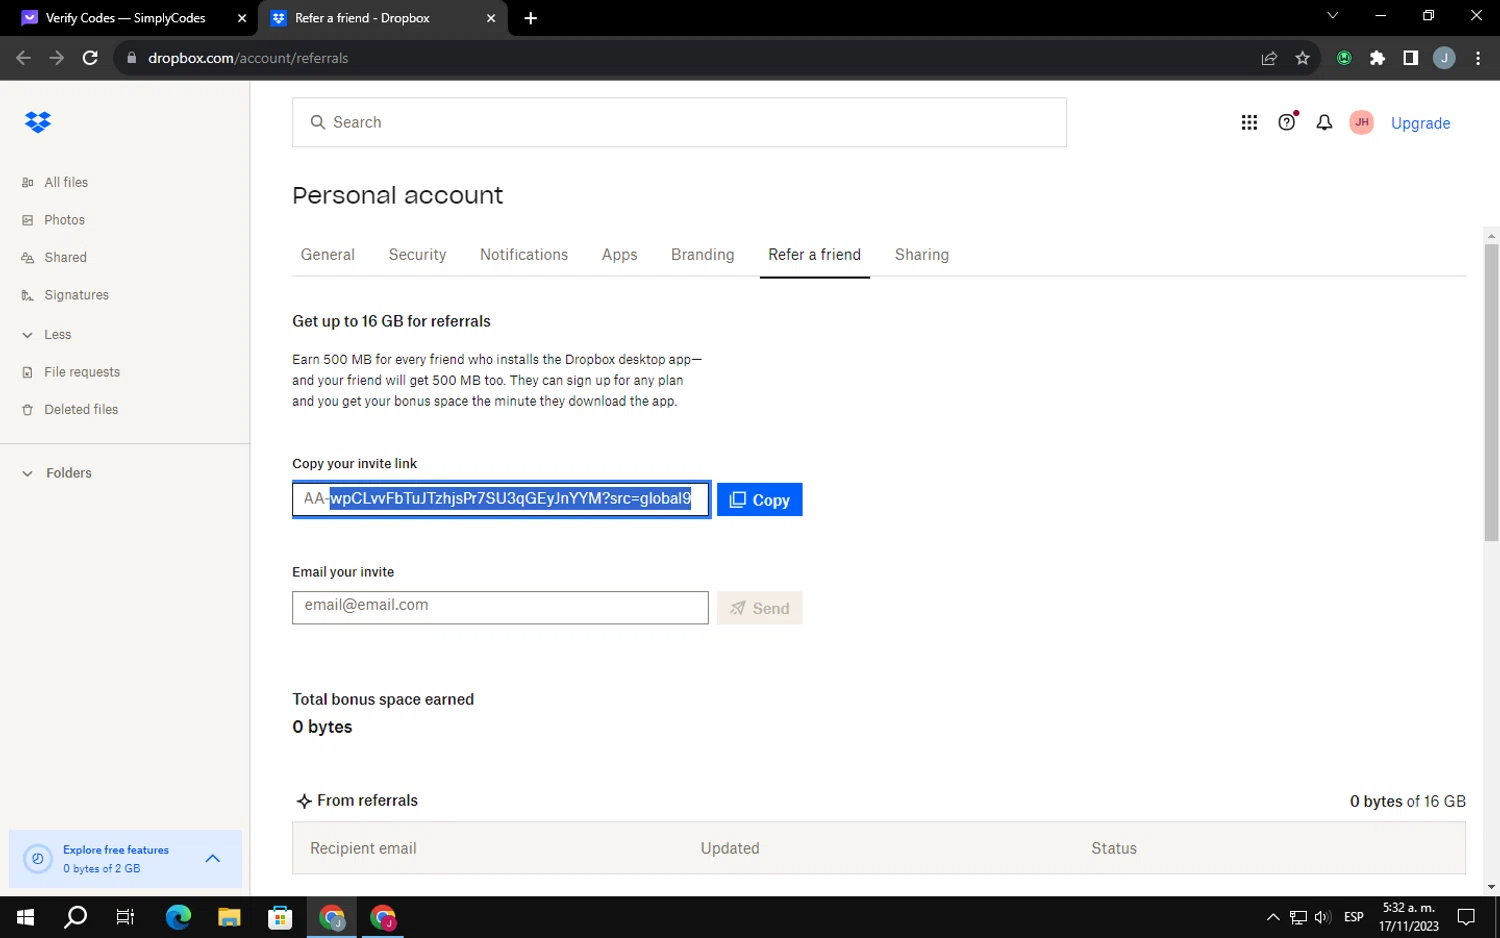This screenshot has height=938, width=1500.
Task: Click the email invite input field
Action: tap(500, 607)
